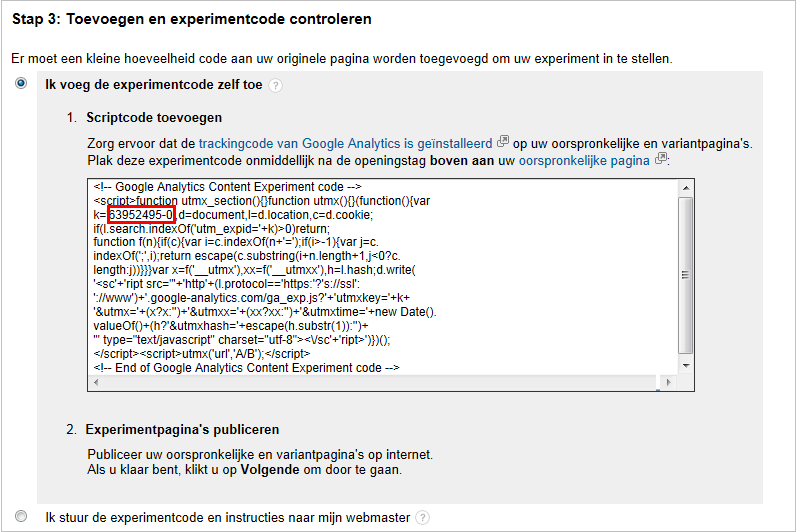This screenshot has height=532, width=796.
Task: Click 'Scriptcode toevoegen' heading
Action: pyautogui.click(x=154, y=118)
